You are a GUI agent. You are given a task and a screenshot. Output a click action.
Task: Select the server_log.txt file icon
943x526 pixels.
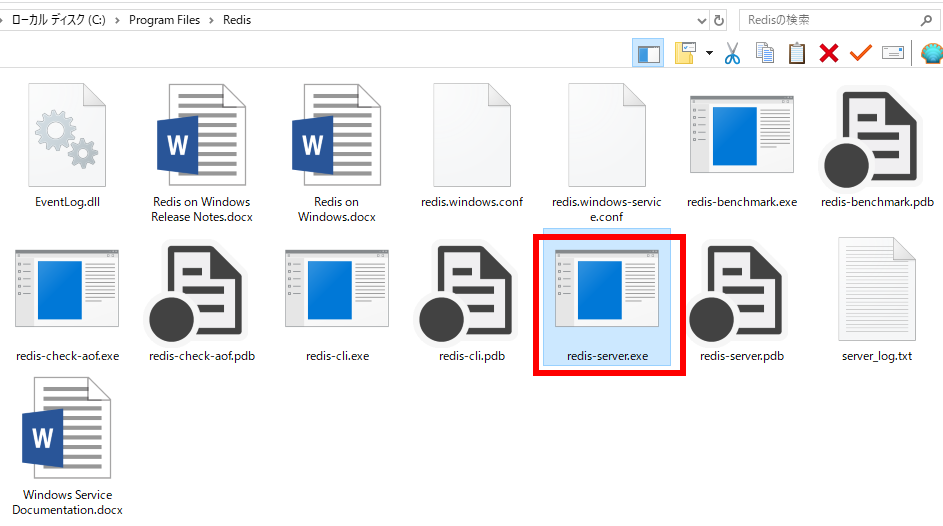tap(877, 289)
